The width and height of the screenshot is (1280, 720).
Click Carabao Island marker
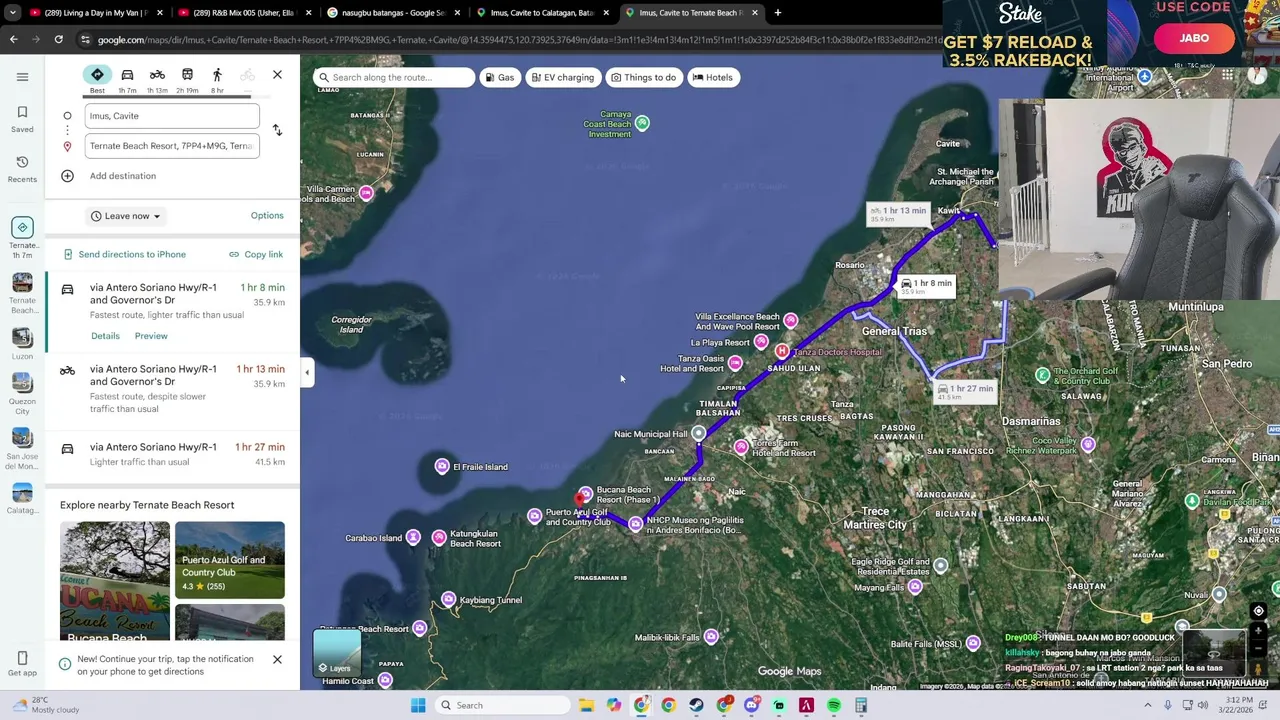413,538
